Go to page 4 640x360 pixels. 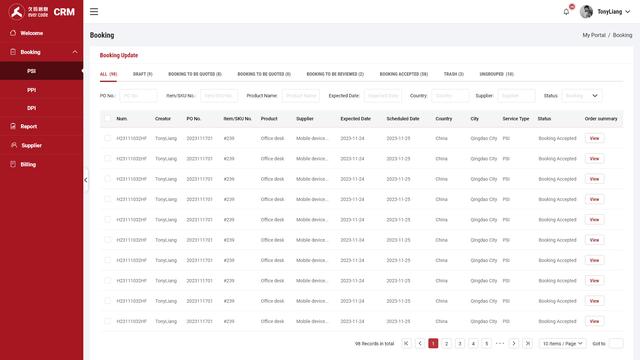coord(473,343)
